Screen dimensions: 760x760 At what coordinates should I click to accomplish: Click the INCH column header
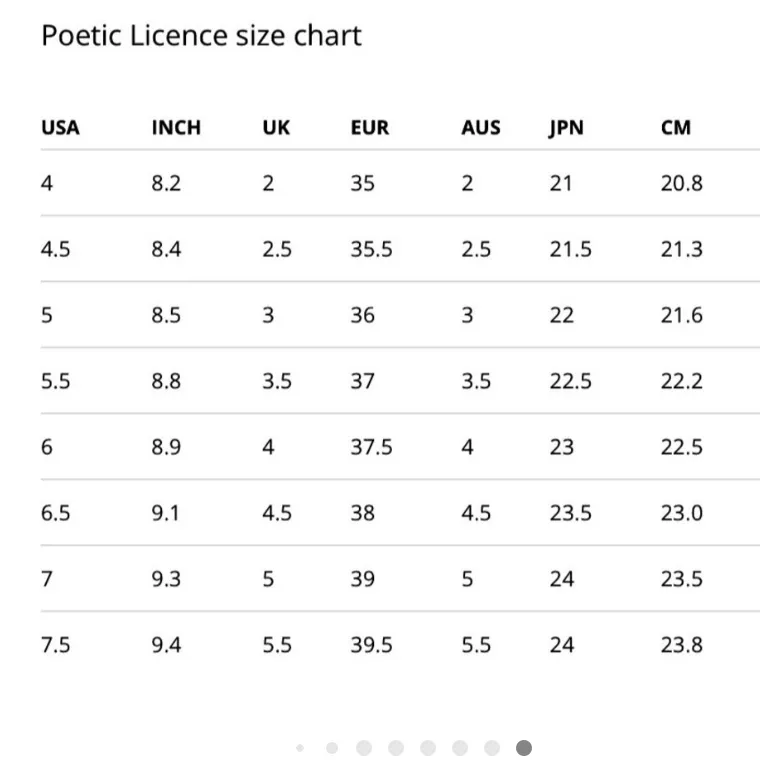click(176, 128)
